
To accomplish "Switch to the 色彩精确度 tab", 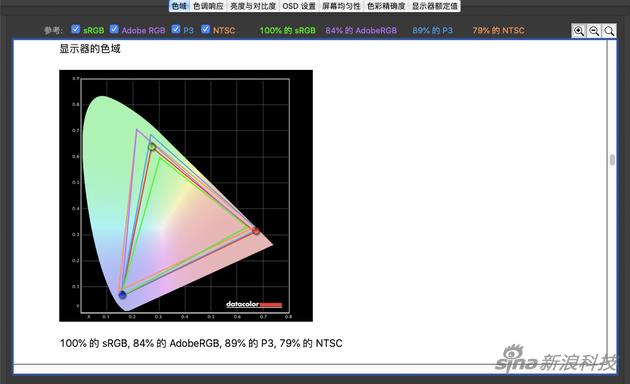I will 386,6.
